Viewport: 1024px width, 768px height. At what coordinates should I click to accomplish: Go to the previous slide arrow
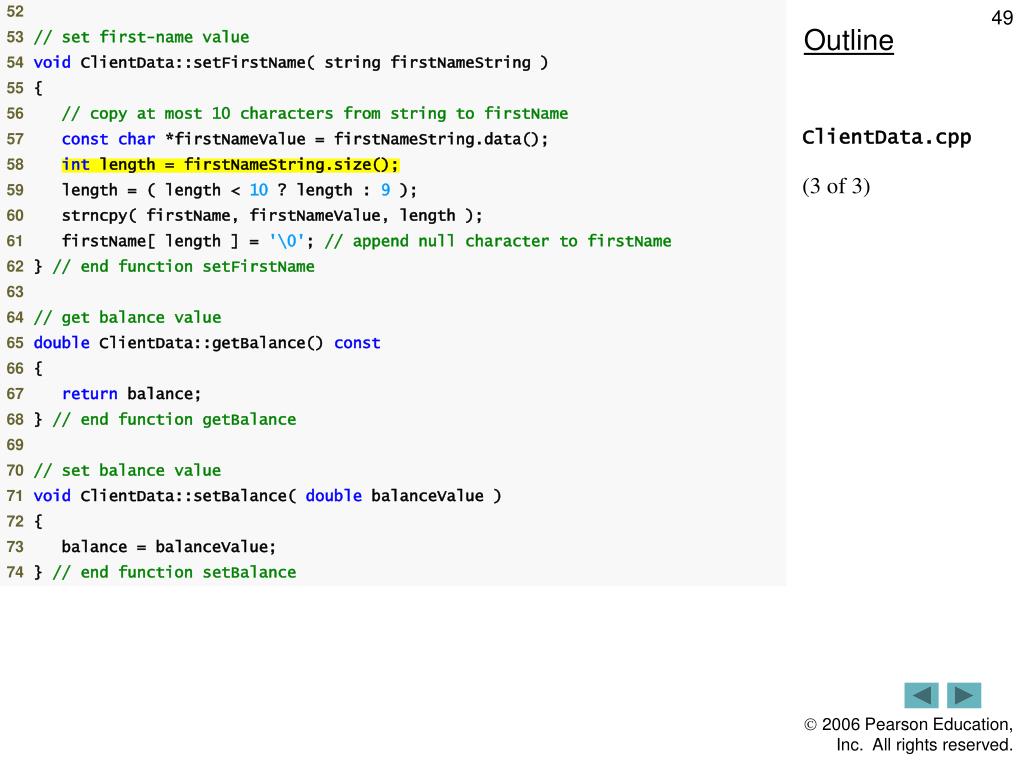click(x=921, y=695)
